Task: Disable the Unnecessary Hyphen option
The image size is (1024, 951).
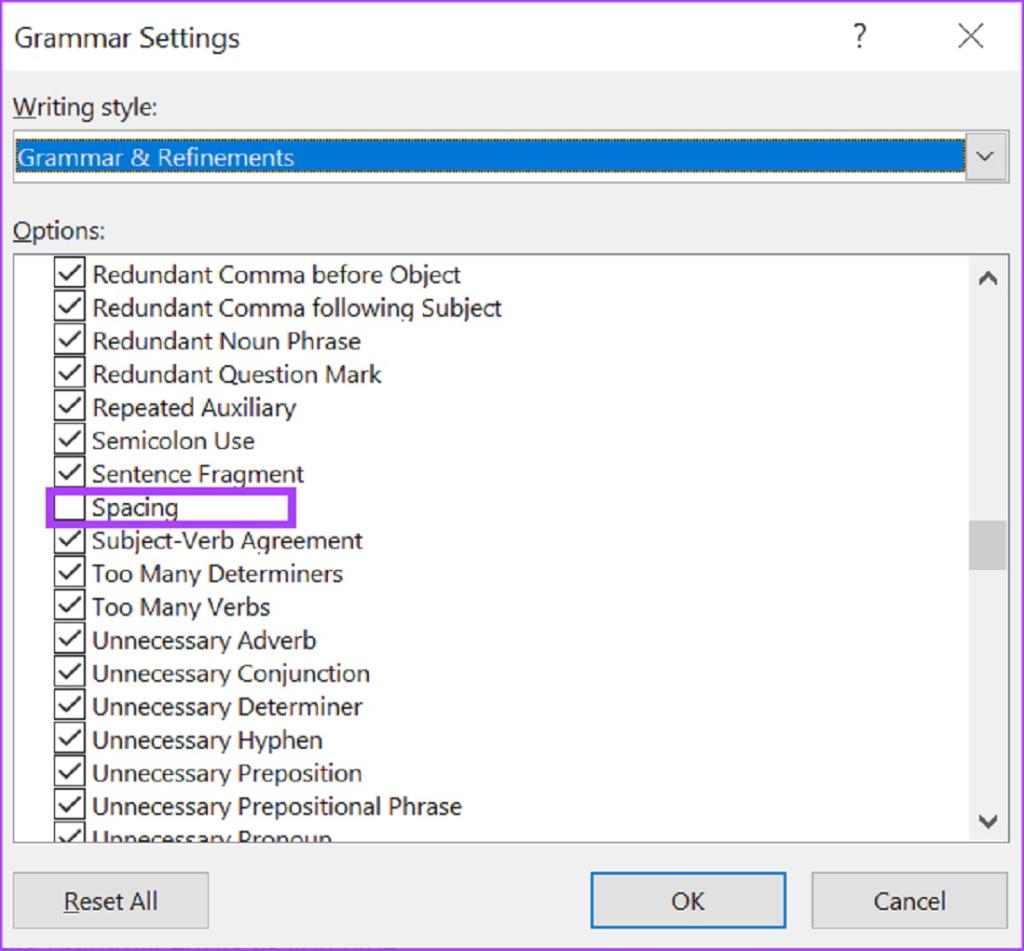Action: pyautogui.click(x=69, y=739)
